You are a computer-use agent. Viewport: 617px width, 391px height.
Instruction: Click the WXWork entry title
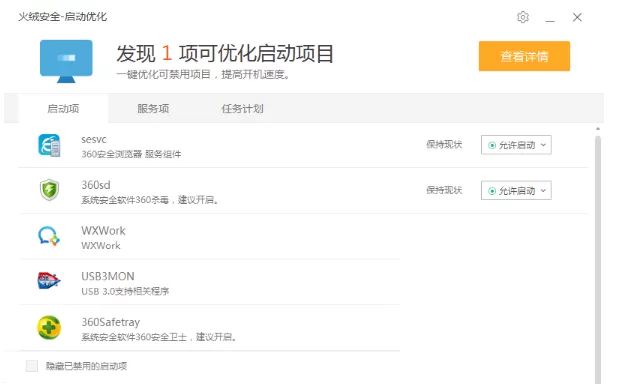[x=103, y=231]
